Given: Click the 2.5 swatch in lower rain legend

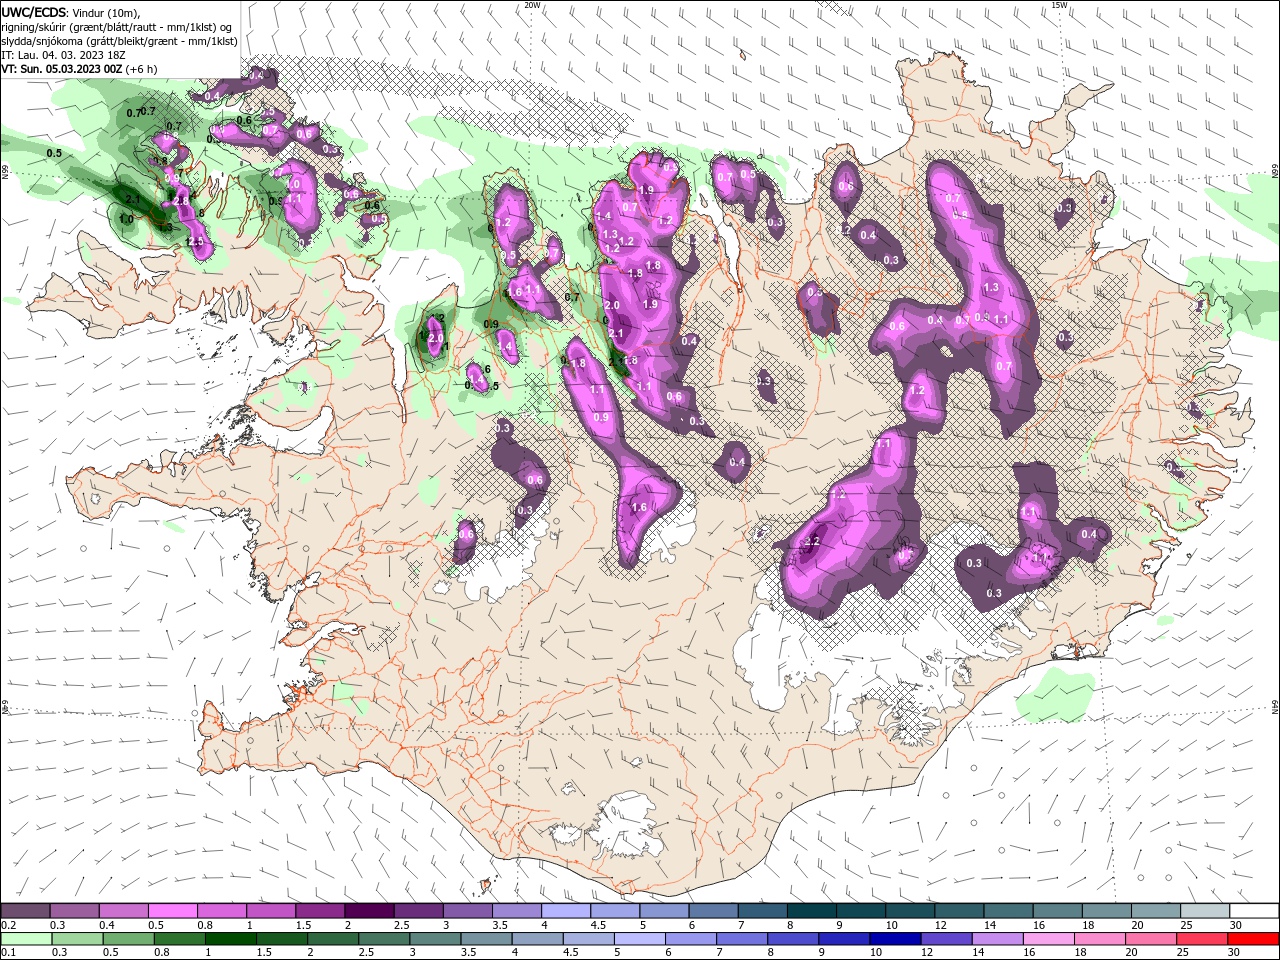Looking at the screenshot, I should click(x=384, y=938).
